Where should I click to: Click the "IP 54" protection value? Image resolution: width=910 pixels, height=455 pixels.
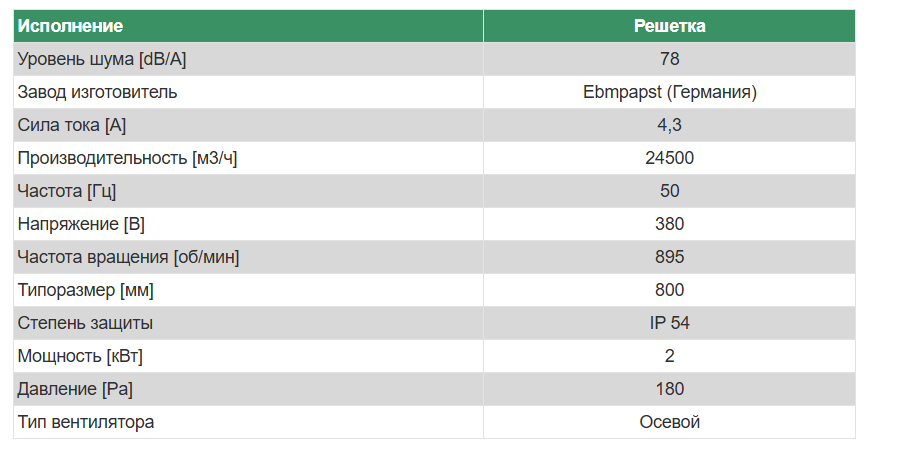(x=669, y=323)
